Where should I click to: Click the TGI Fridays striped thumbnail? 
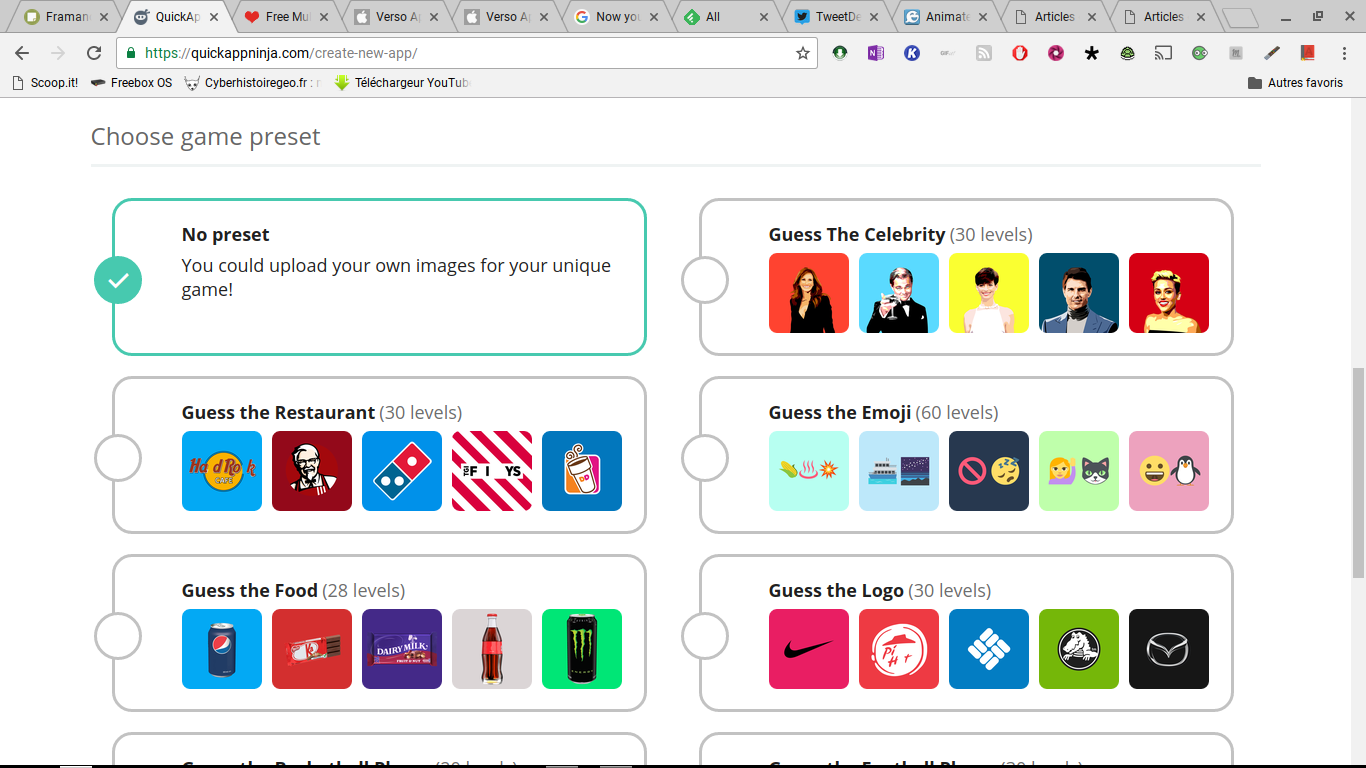(492, 471)
